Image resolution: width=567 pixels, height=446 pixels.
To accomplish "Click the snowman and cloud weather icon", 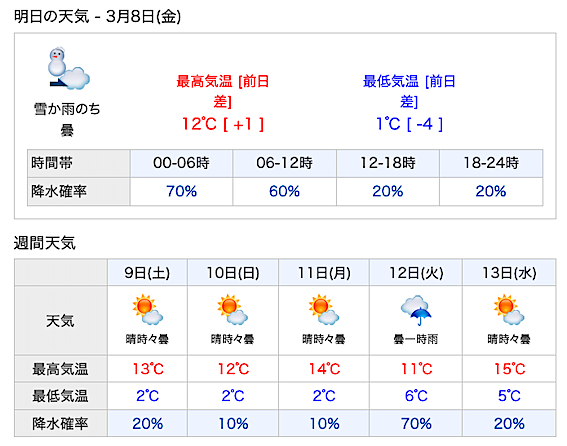I will pos(69,69).
